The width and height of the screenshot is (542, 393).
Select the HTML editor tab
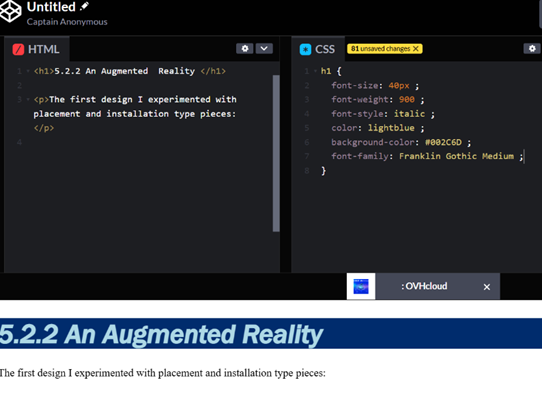coord(36,49)
